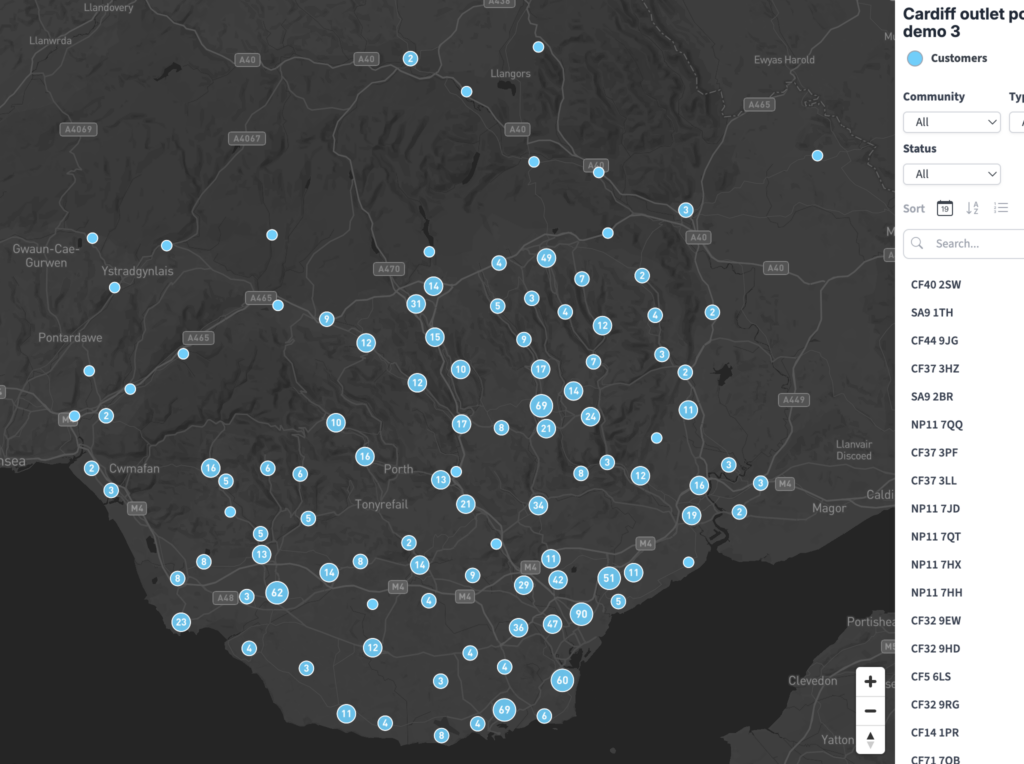Open the 60 cluster marker
The height and width of the screenshot is (764, 1024).
pos(562,680)
